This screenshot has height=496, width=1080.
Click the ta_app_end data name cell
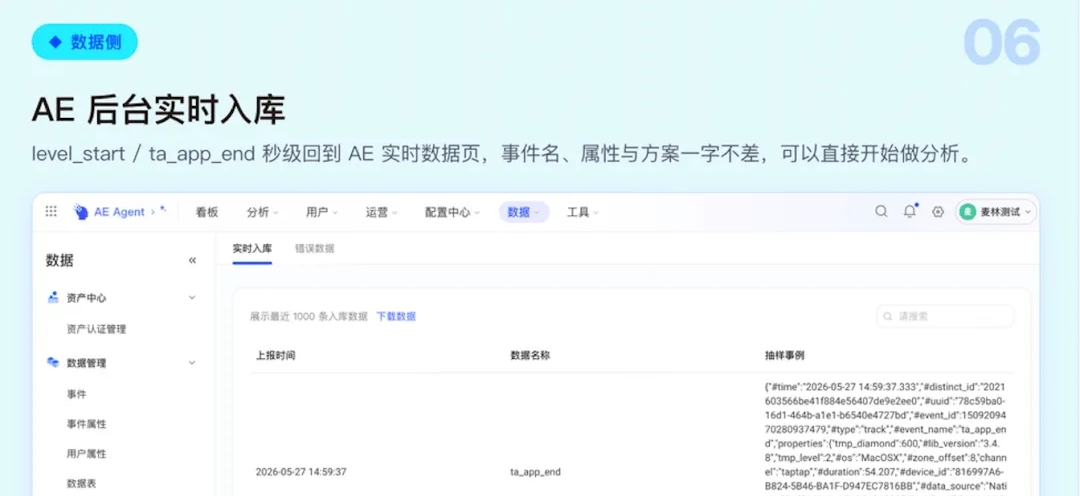[535, 472]
